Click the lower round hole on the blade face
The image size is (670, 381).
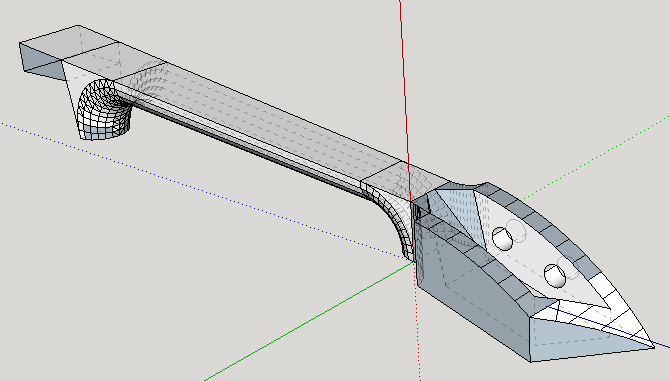point(555,276)
